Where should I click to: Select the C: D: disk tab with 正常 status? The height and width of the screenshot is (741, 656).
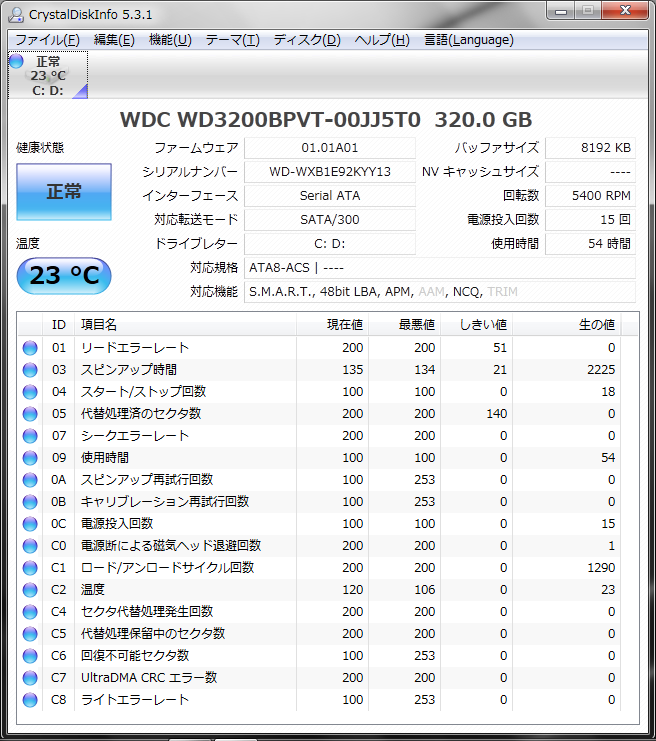(x=48, y=75)
